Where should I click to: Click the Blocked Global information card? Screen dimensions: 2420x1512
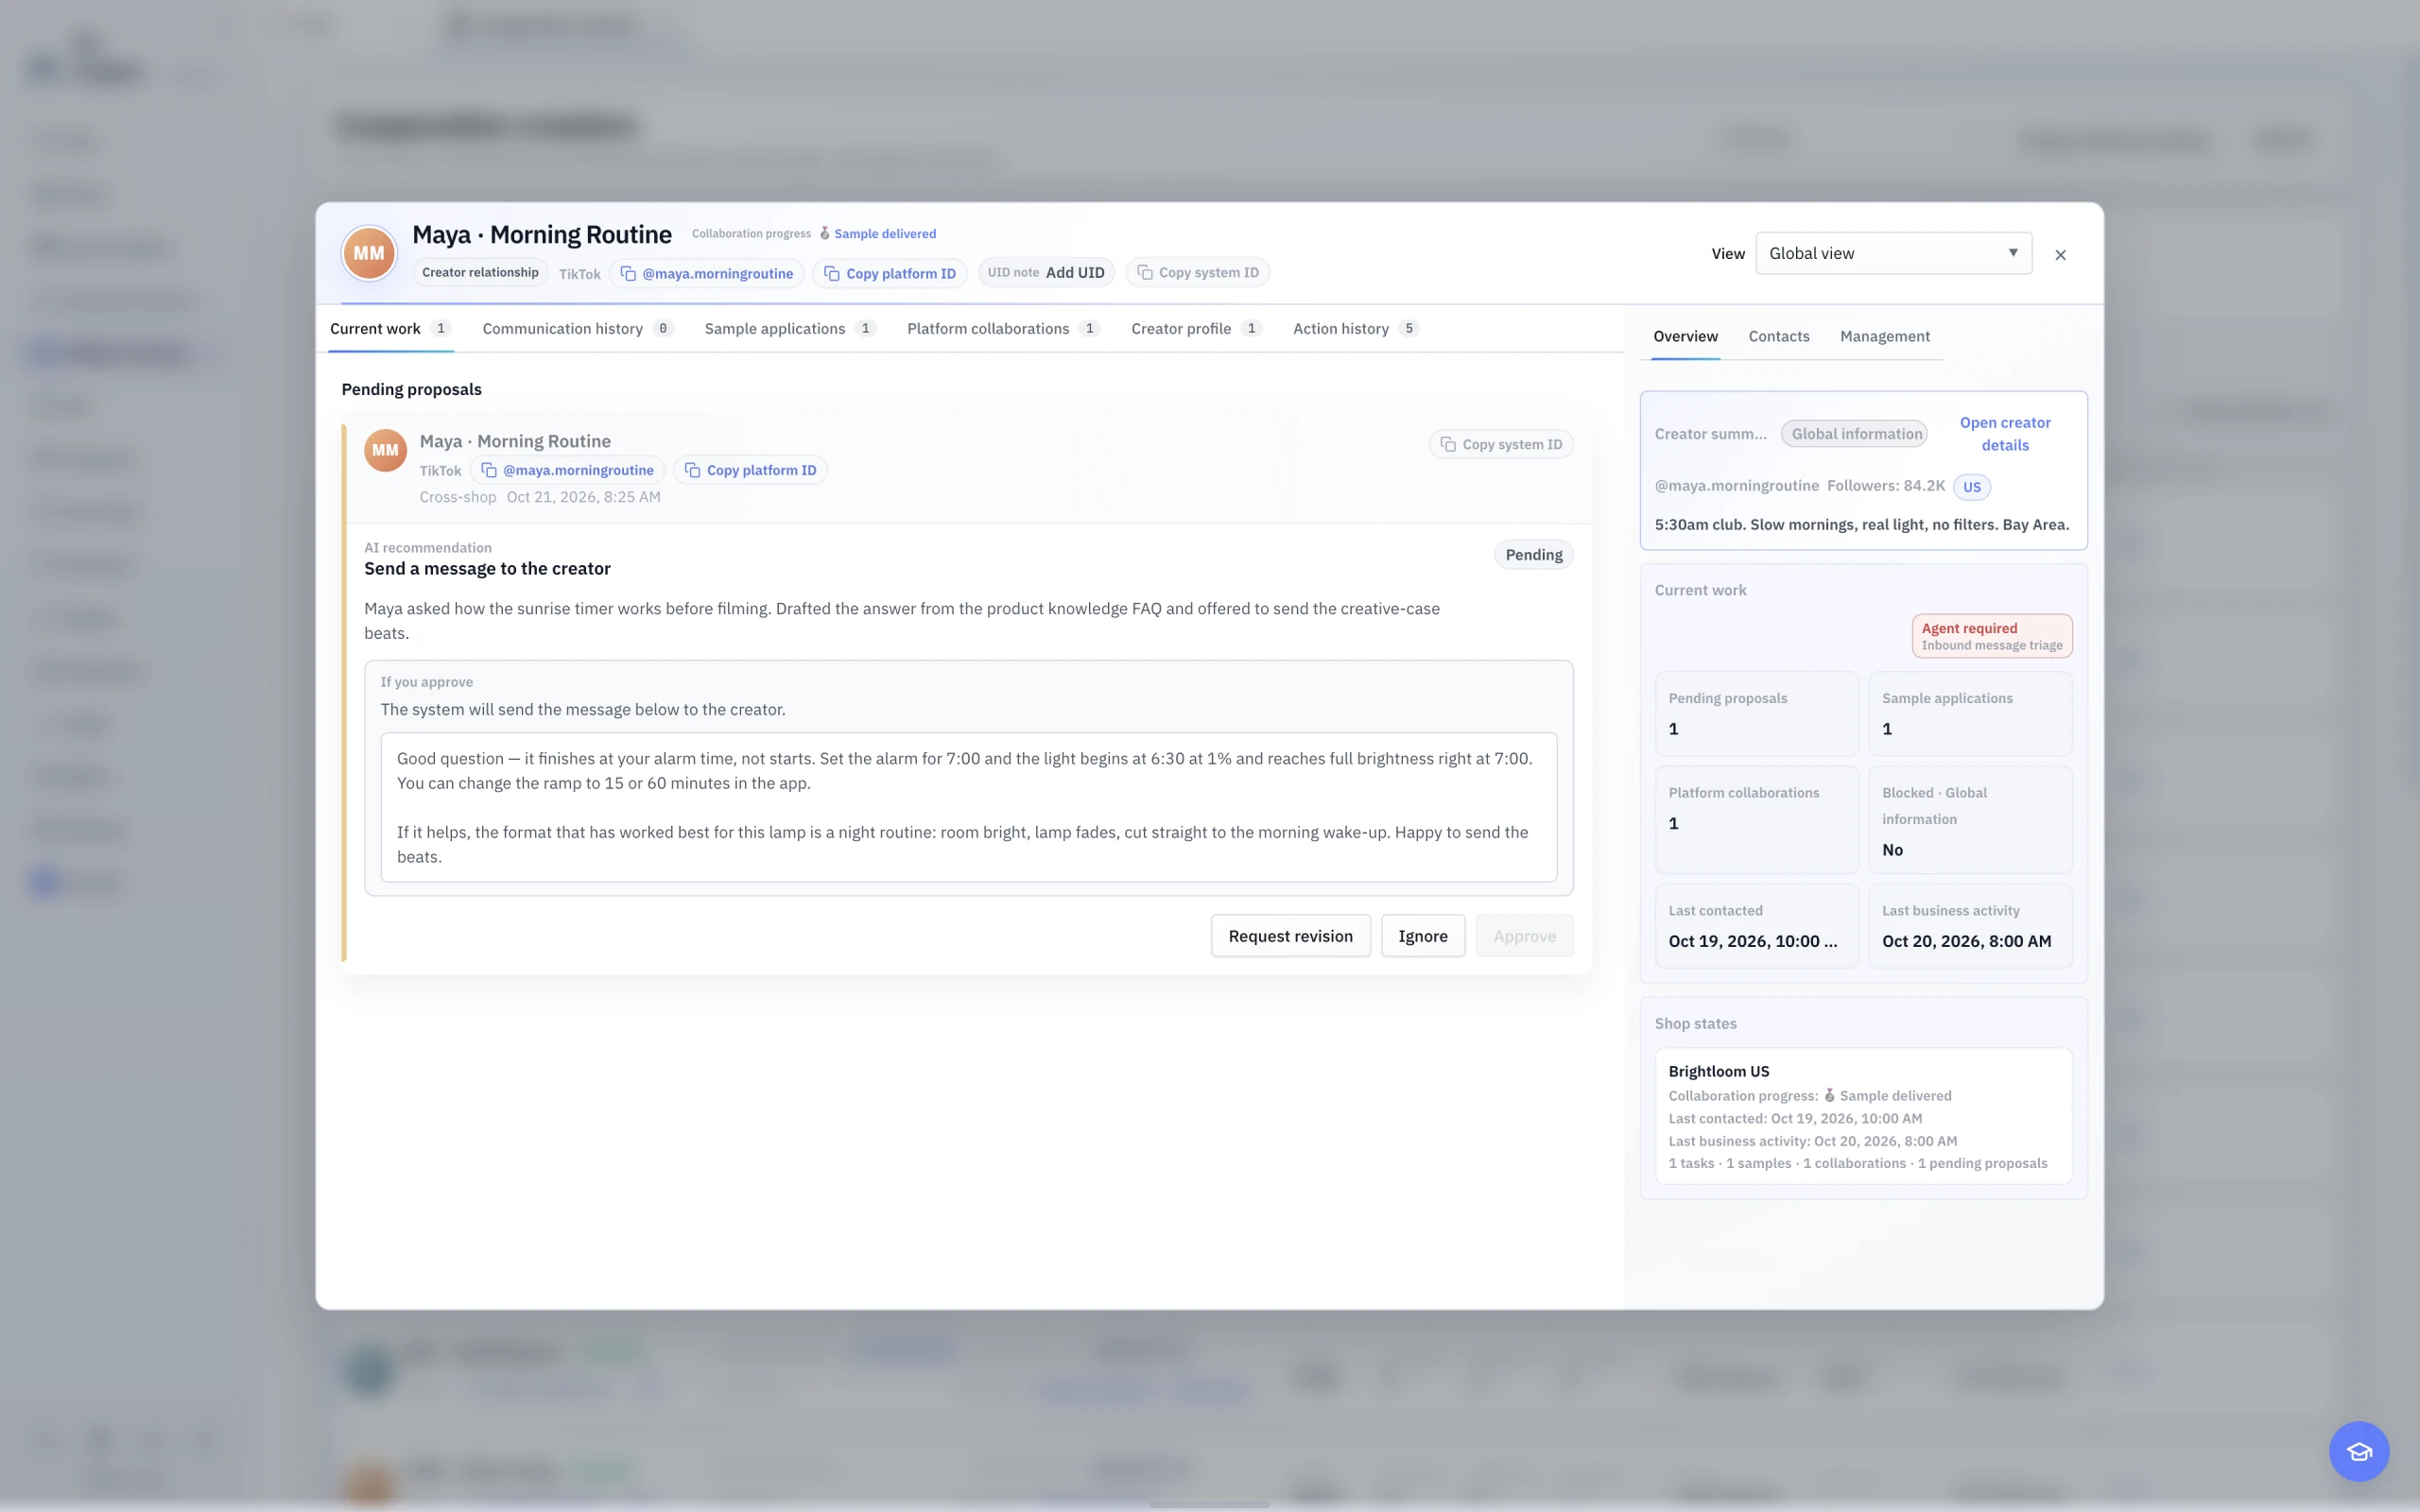(1970, 820)
